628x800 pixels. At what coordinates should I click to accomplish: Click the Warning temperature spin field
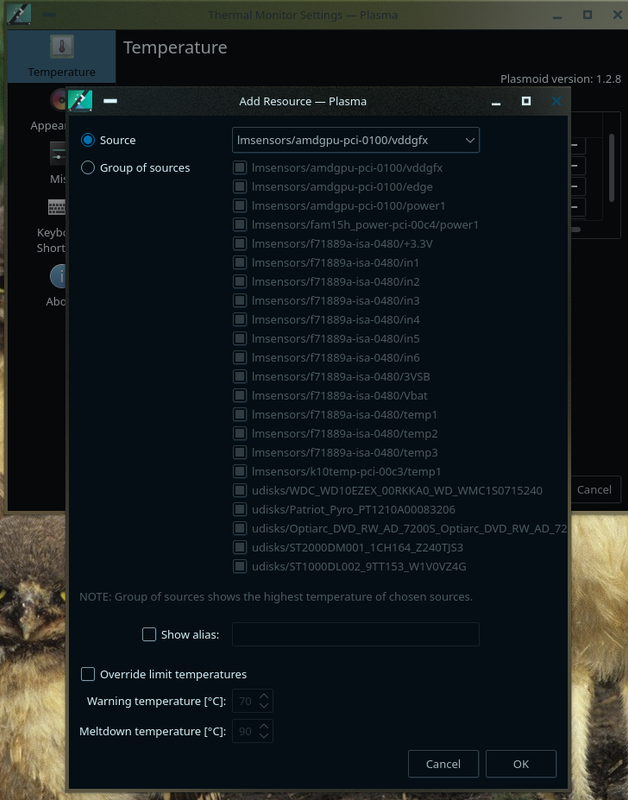(x=252, y=701)
